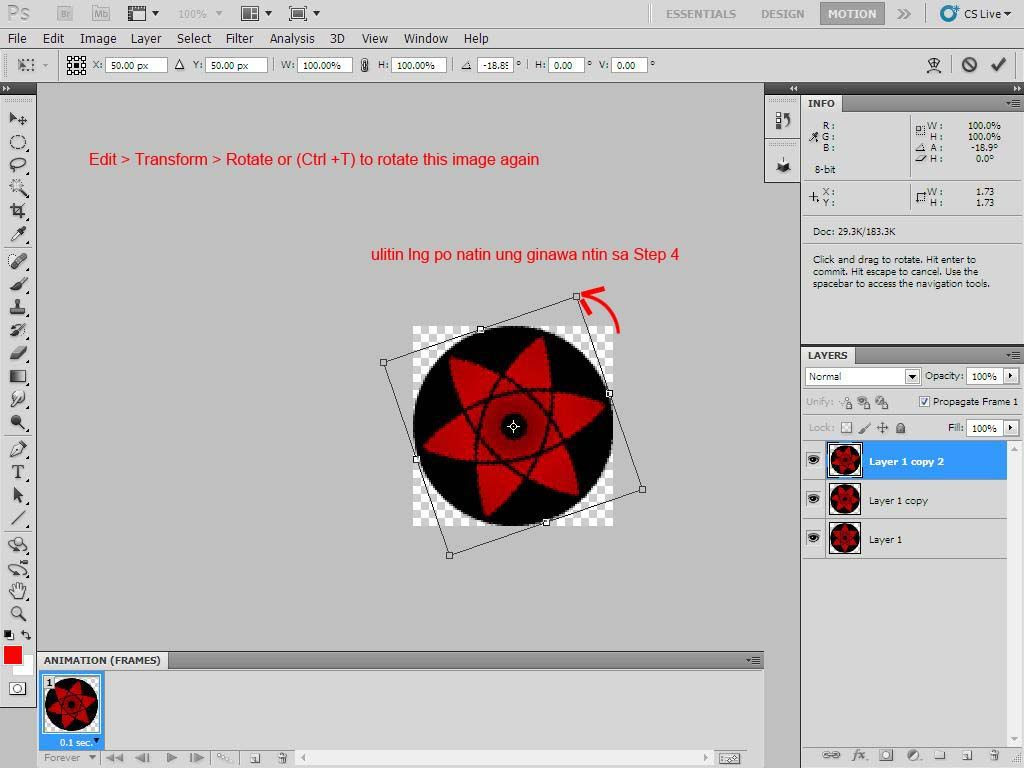1024x768 pixels.
Task: Select the Dodge tool
Action: 18,423
